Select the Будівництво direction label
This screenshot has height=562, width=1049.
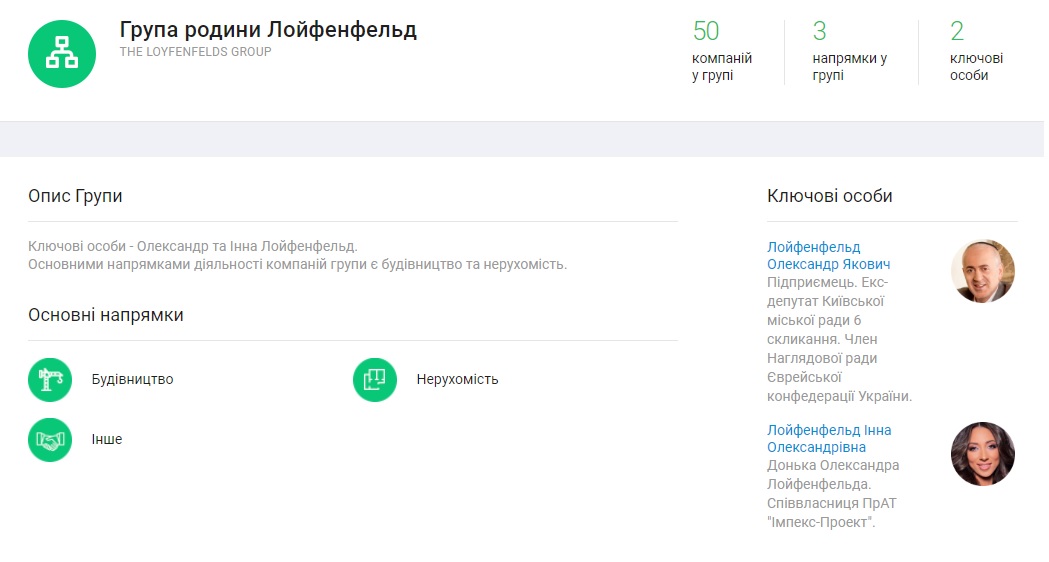point(132,380)
